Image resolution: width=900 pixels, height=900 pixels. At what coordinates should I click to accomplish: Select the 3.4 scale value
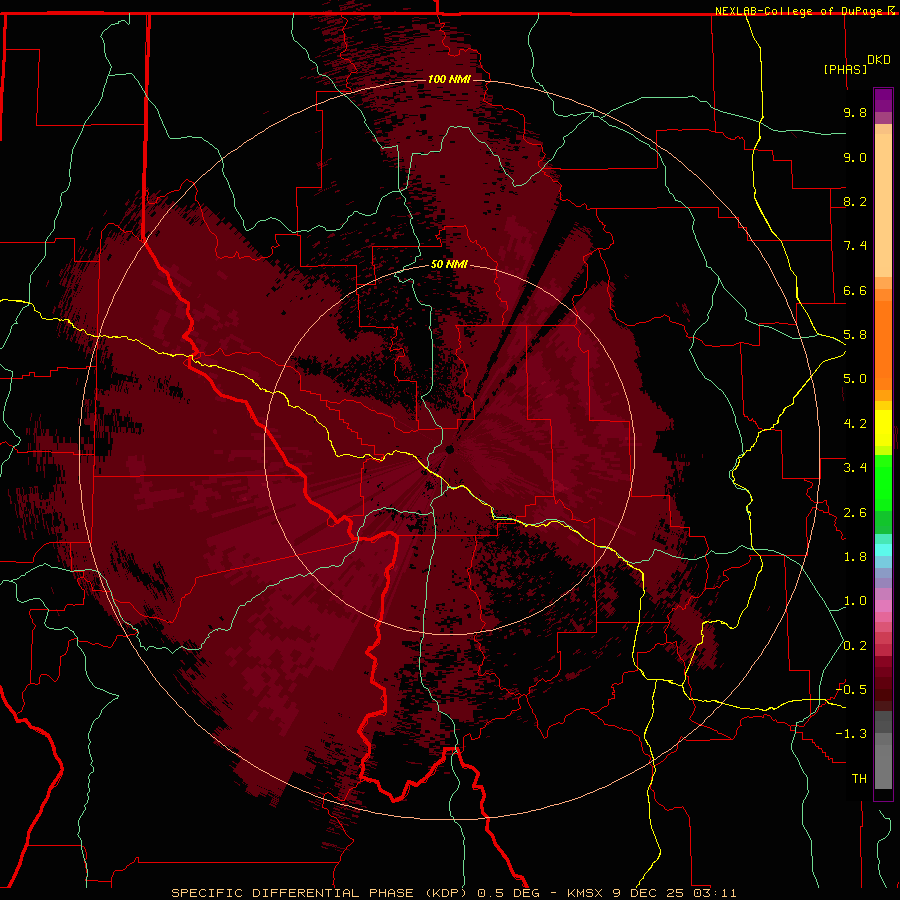[855, 468]
